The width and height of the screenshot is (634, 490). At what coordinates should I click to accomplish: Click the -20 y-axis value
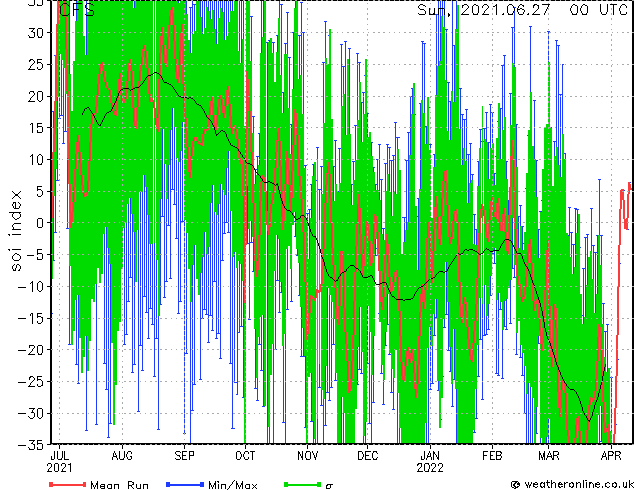tap(30, 350)
